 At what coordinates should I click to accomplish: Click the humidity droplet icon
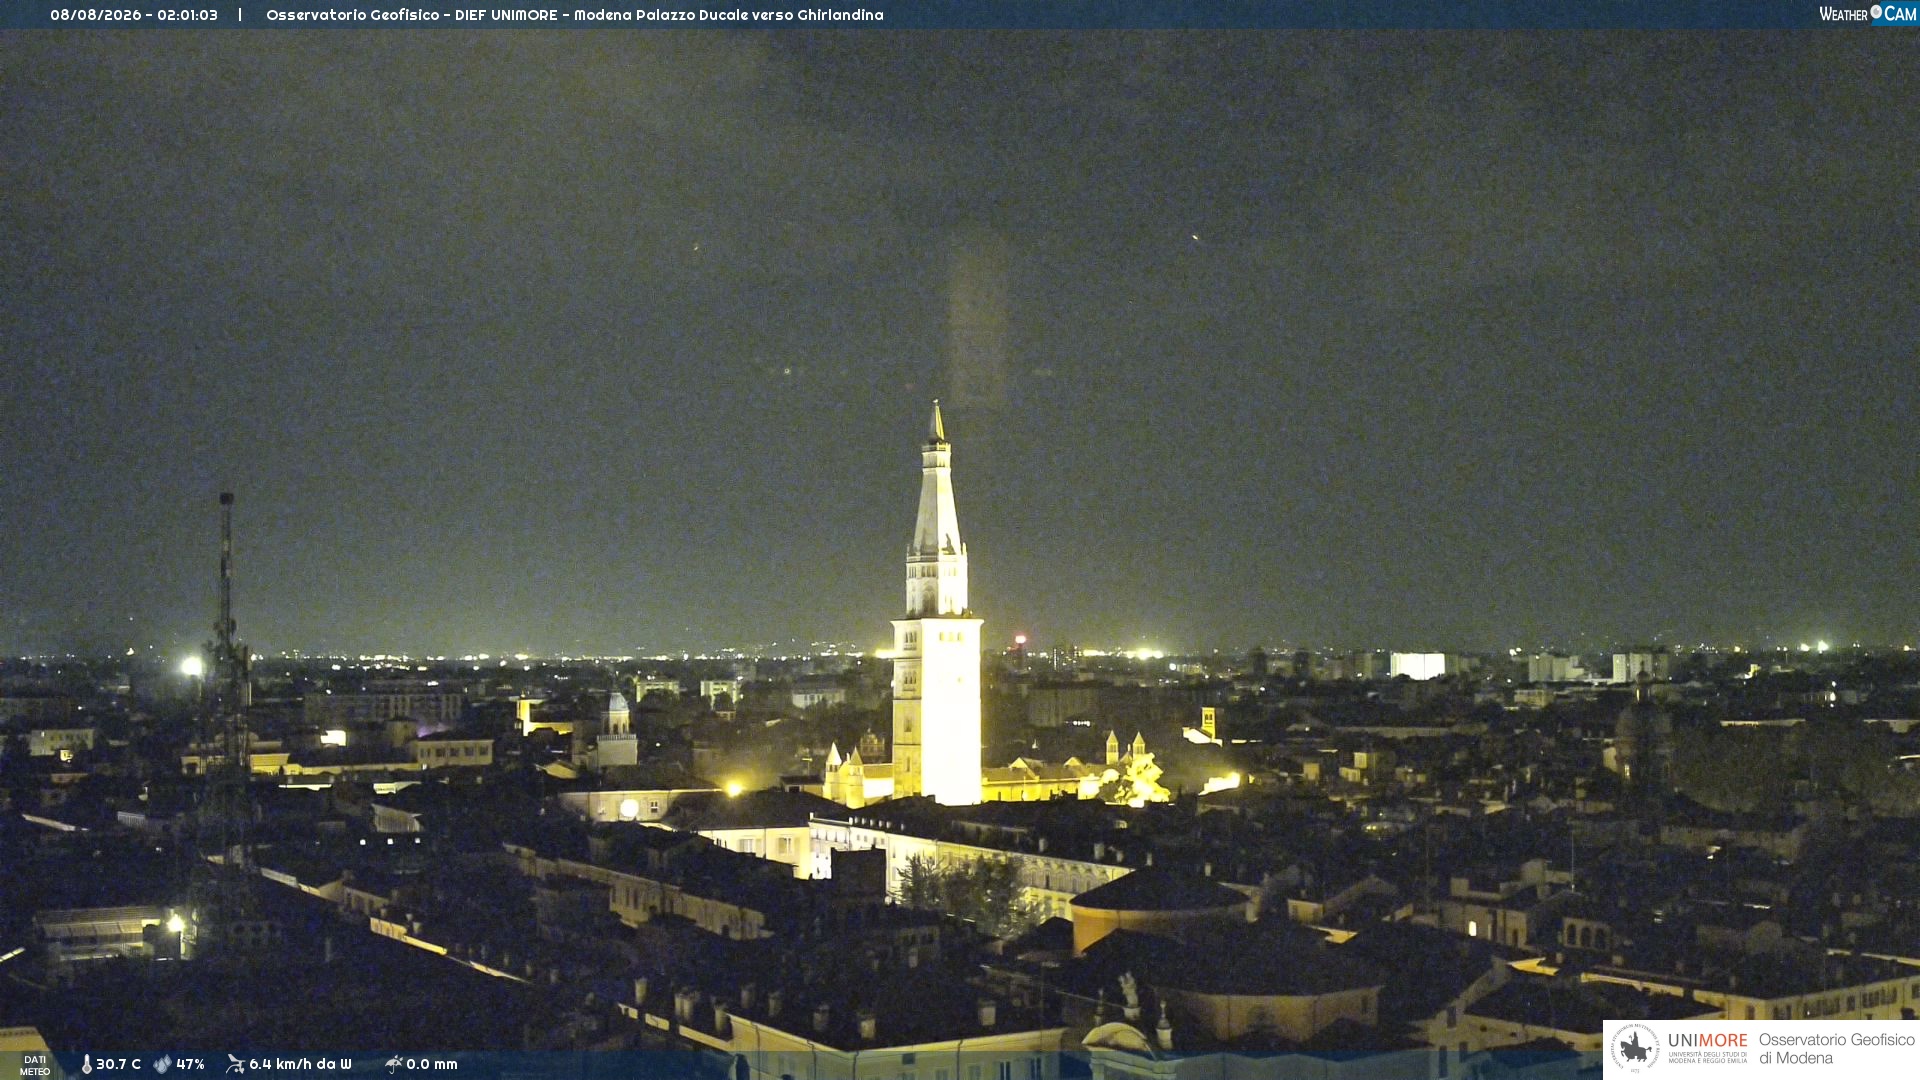pos(162,1064)
